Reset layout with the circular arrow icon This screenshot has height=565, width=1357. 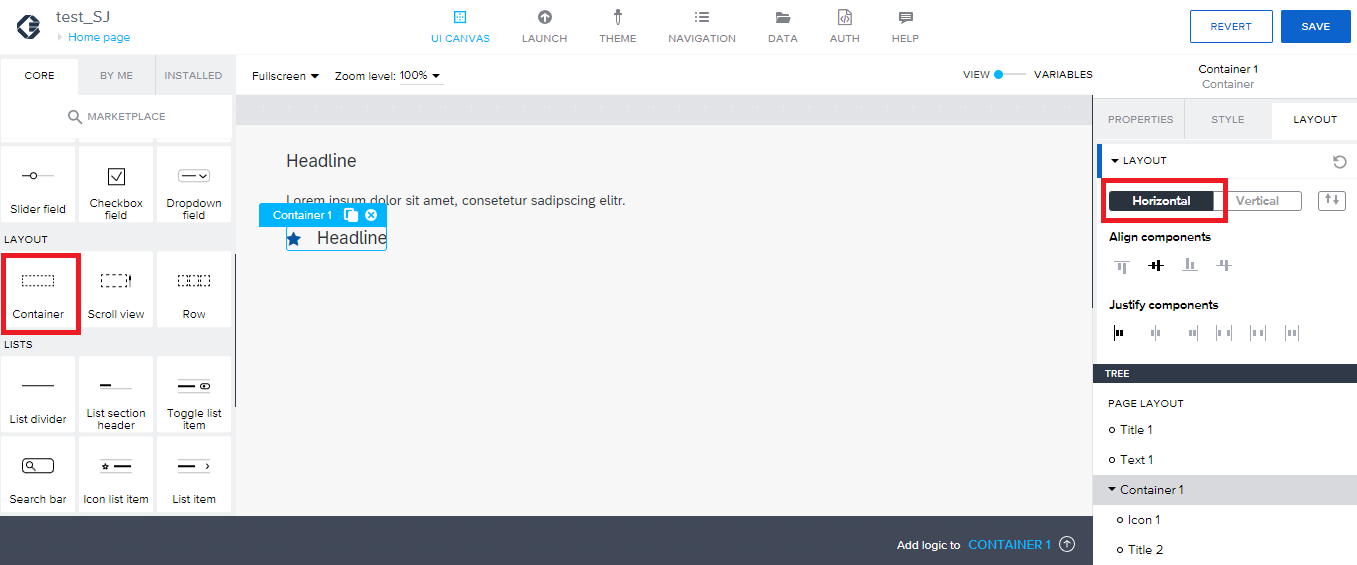[1339, 161]
